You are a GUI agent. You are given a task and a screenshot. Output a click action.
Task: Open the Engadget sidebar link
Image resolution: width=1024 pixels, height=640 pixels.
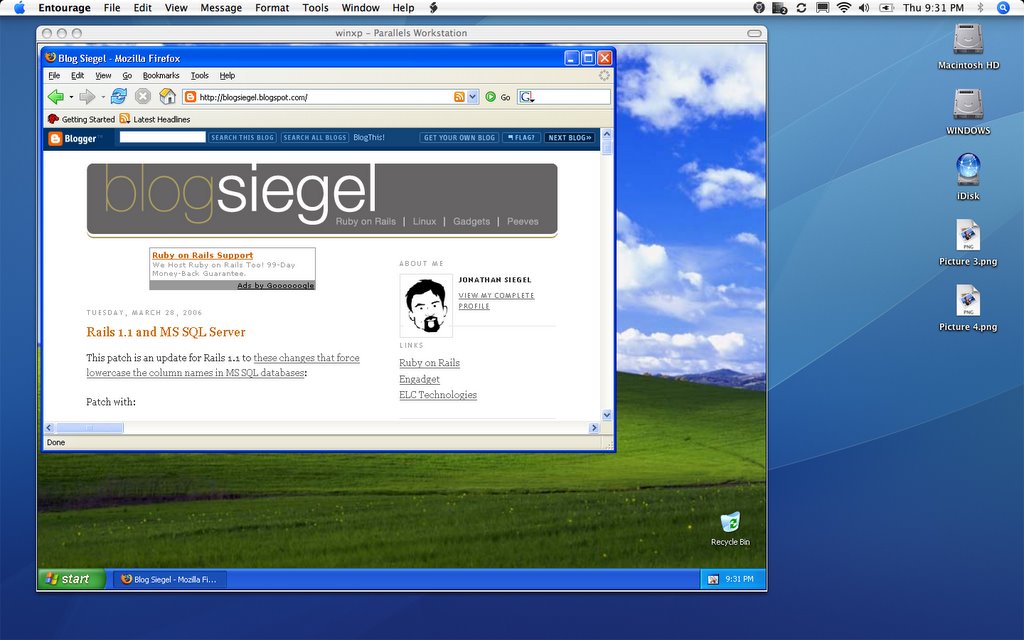[x=419, y=379]
